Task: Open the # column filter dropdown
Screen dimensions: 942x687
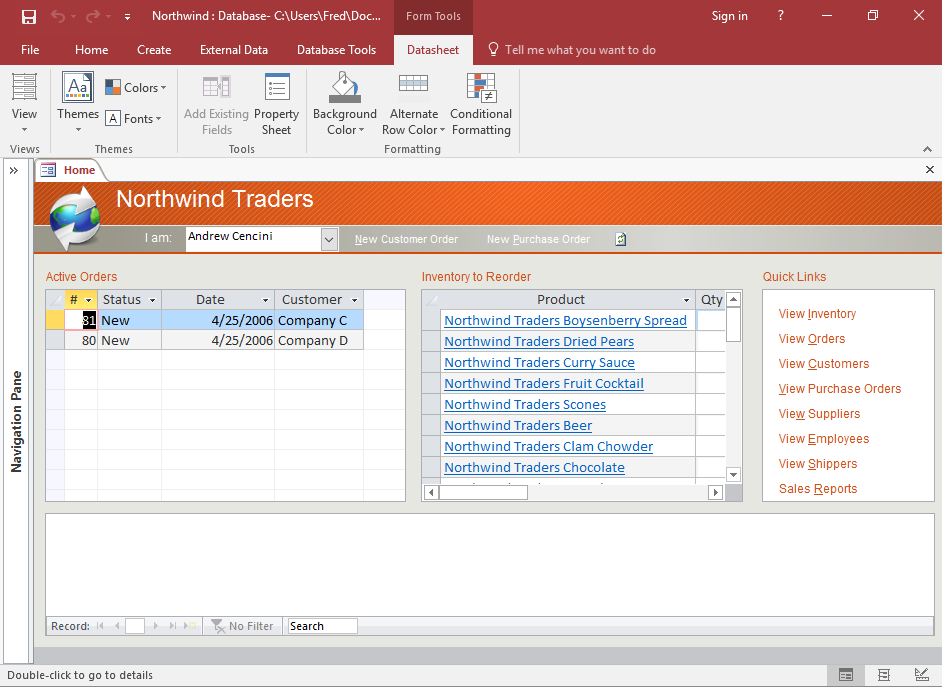Action: coord(89,300)
